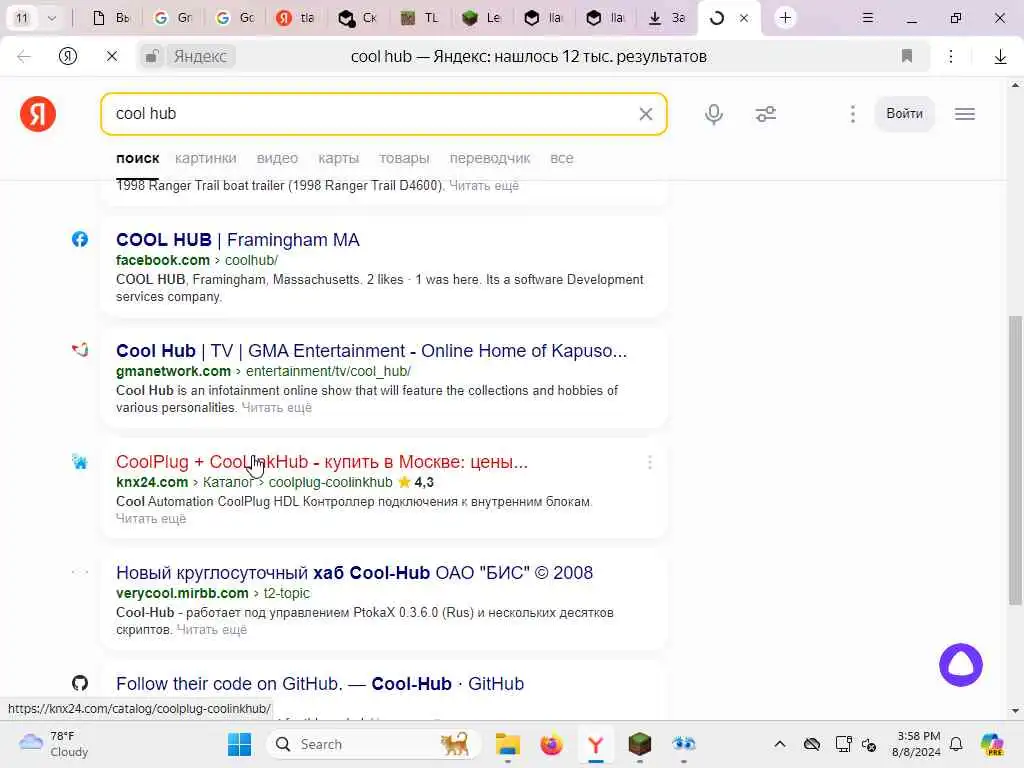This screenshot has width=1024, height=768.
Task: Open search filter settings icon
Action: 765,114
